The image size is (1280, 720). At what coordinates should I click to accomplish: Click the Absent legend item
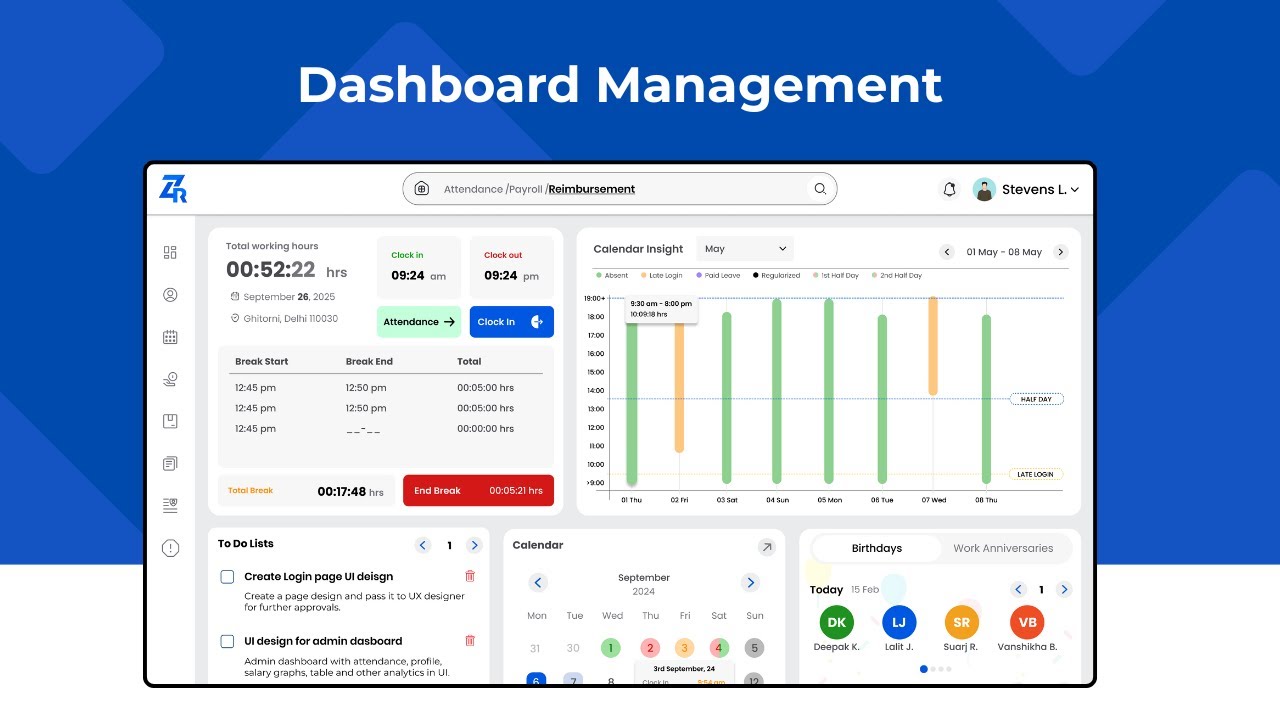(x=613, y=275)
